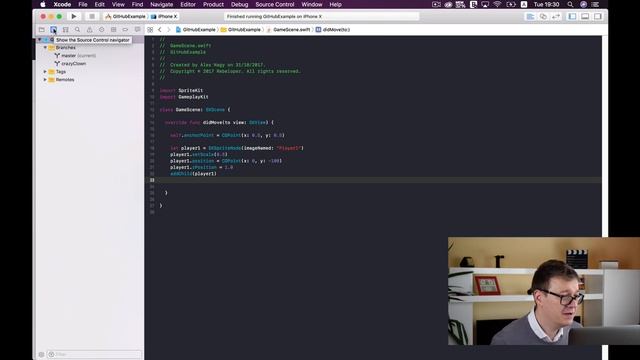Collapse the repository root disclosure triangle
Viewport: 640px width, 360px height.
tap(40, 40)
